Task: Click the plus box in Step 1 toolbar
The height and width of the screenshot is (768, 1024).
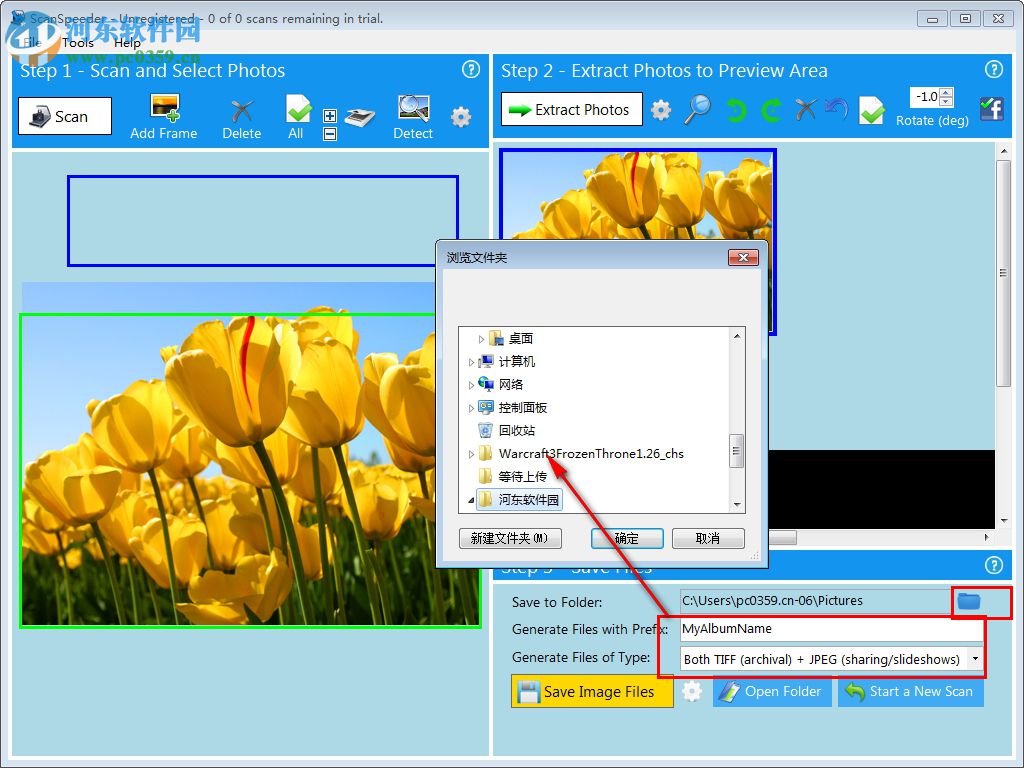Action: [330, 116]
